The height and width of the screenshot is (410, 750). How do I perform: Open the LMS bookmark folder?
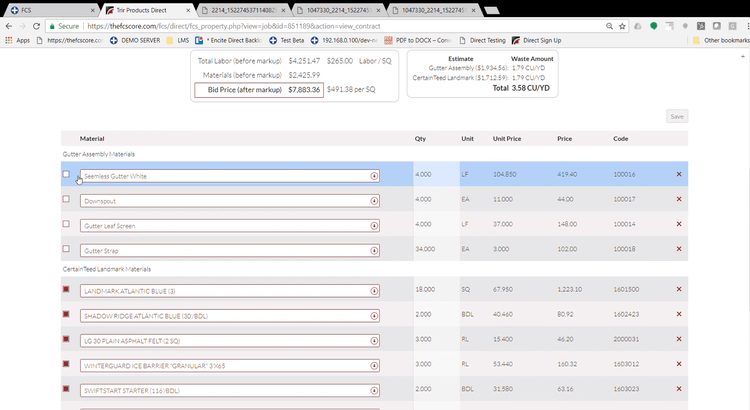click(x=177, y=40)
